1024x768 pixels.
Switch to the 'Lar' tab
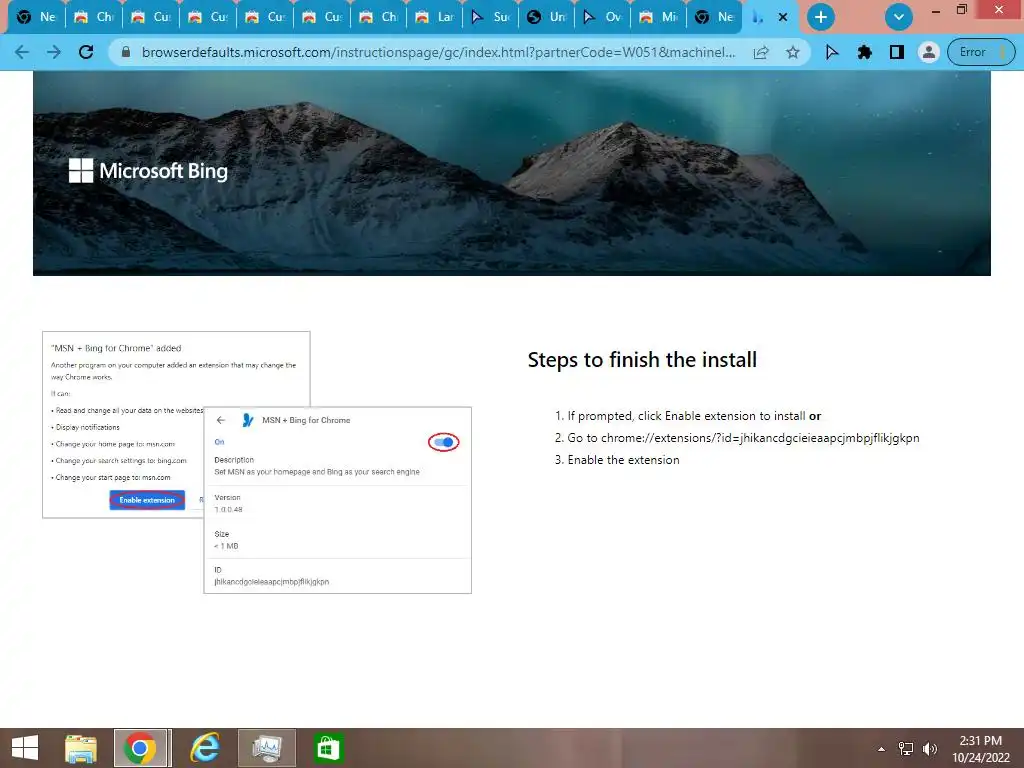click(x=436, y=17)
